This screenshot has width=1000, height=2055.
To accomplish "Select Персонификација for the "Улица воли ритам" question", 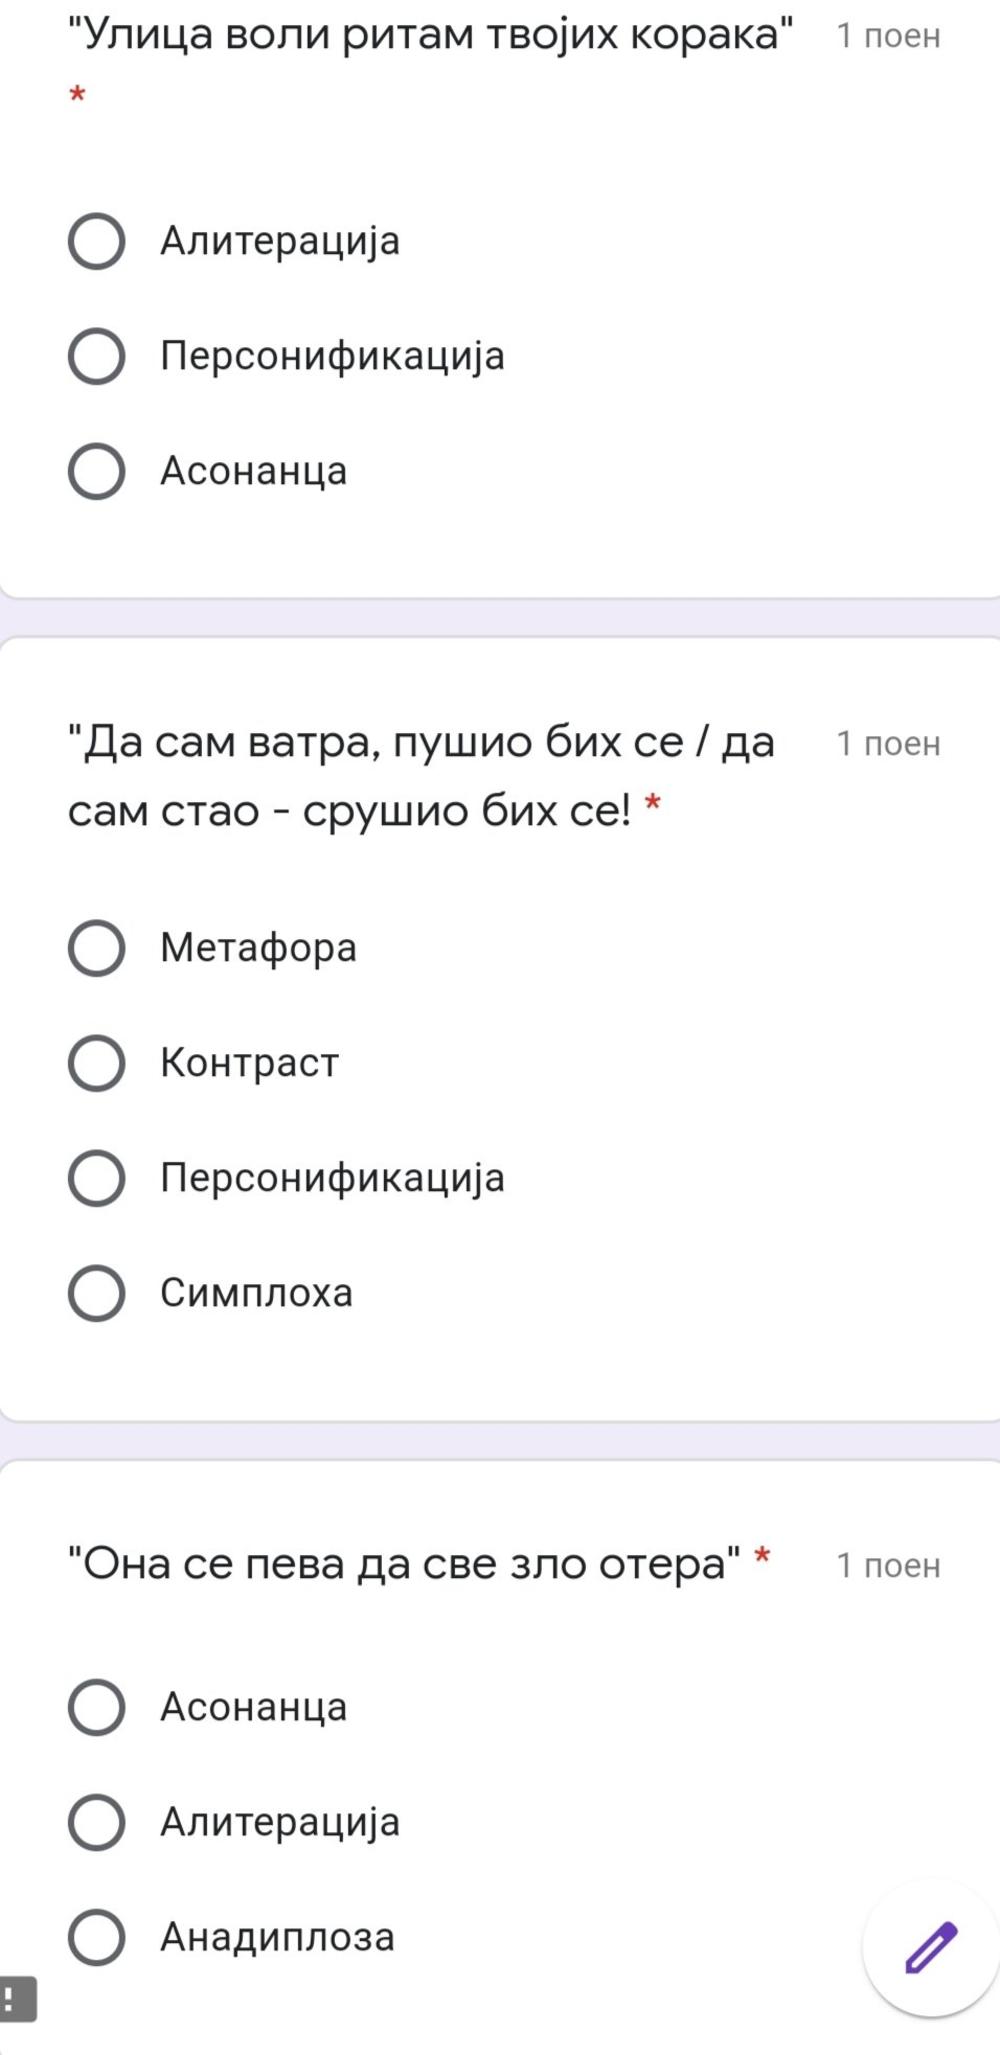I will pos(97,356).
